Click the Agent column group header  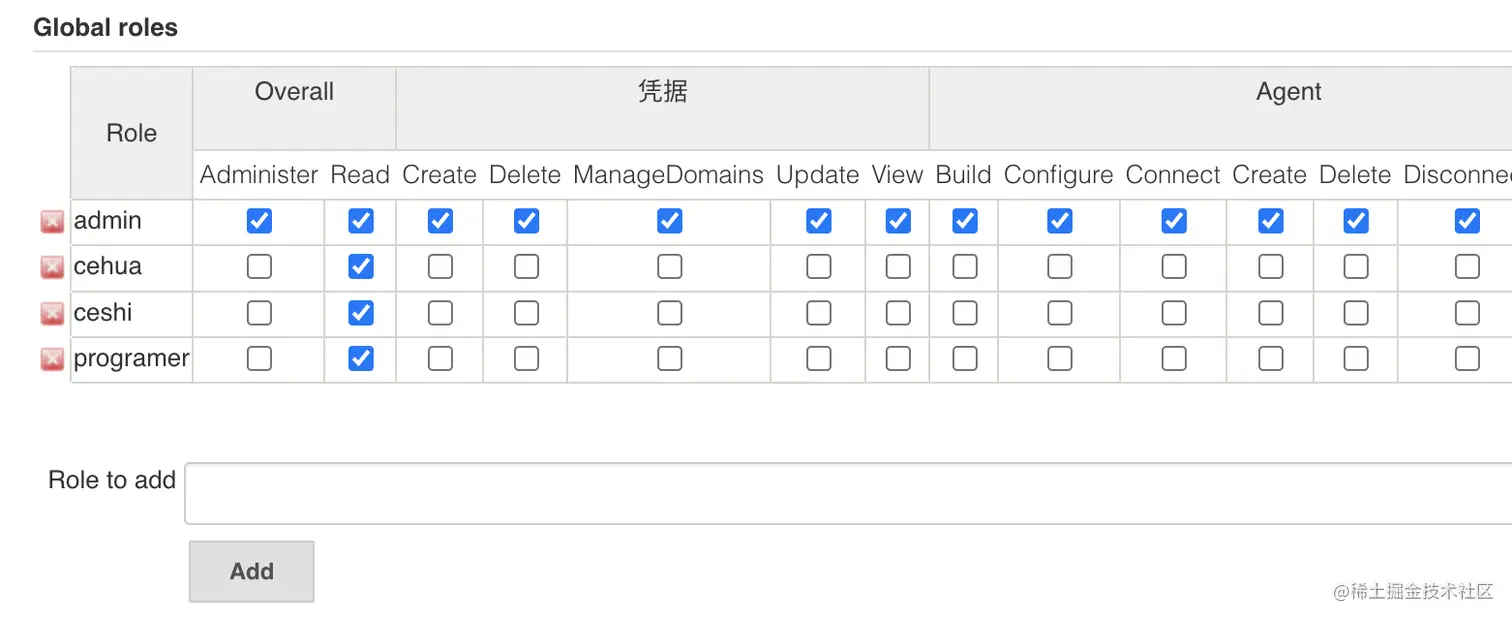[x=1288, y=92]
